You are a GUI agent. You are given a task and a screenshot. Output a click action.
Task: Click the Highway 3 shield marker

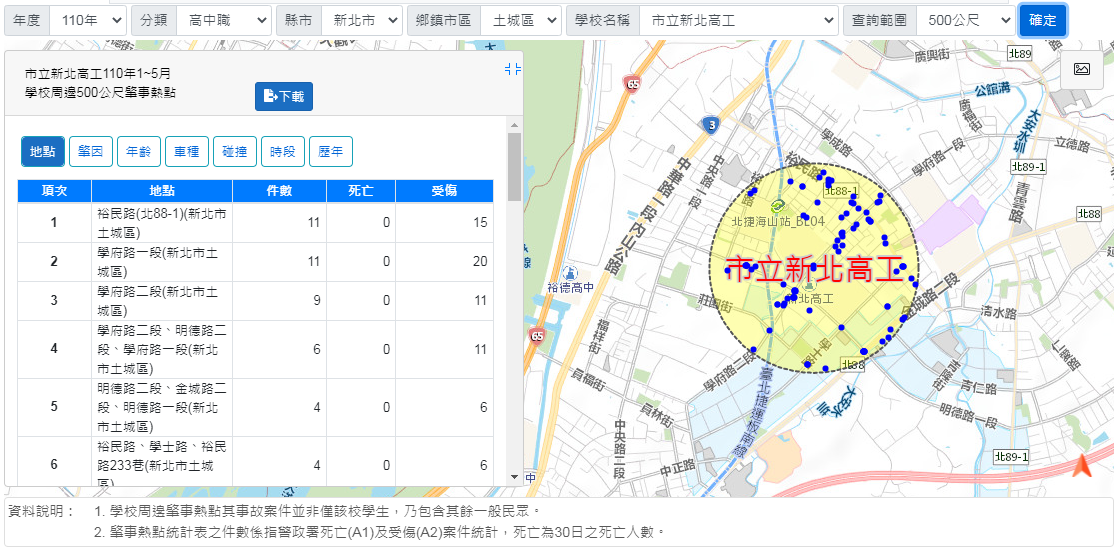click(711, 125)
